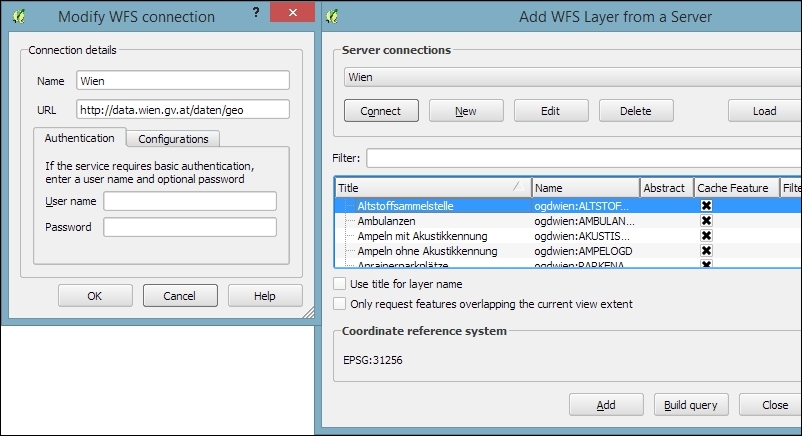
Task: Select the Altstoffsammelstelle layer row
Action: tap(568, 206)
